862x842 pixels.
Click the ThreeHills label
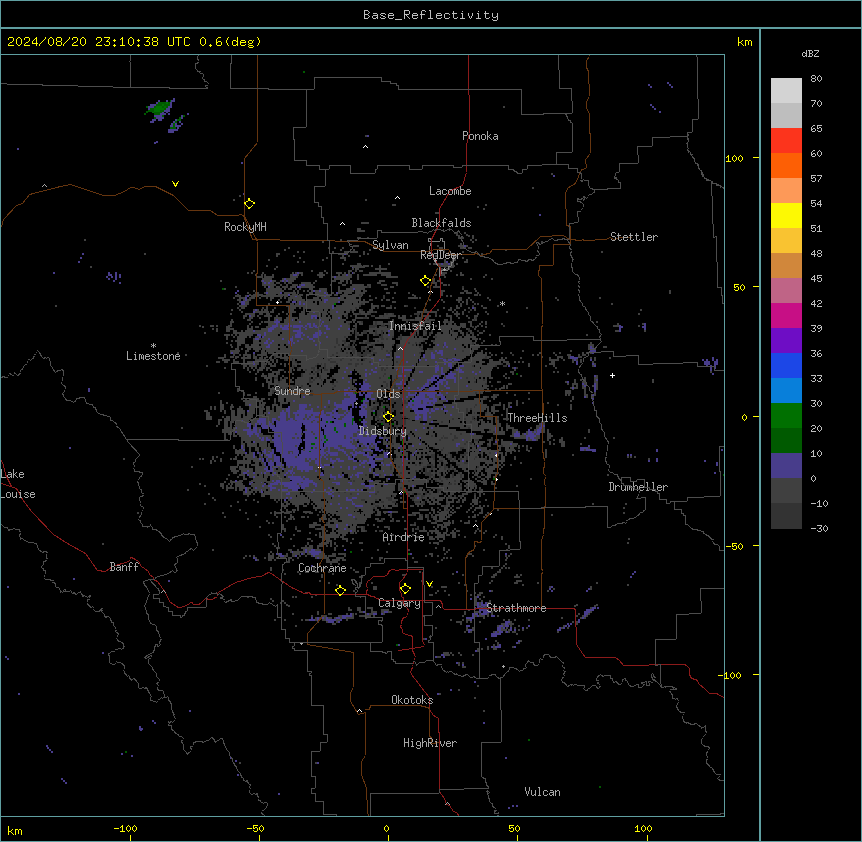tap(537, 418)
